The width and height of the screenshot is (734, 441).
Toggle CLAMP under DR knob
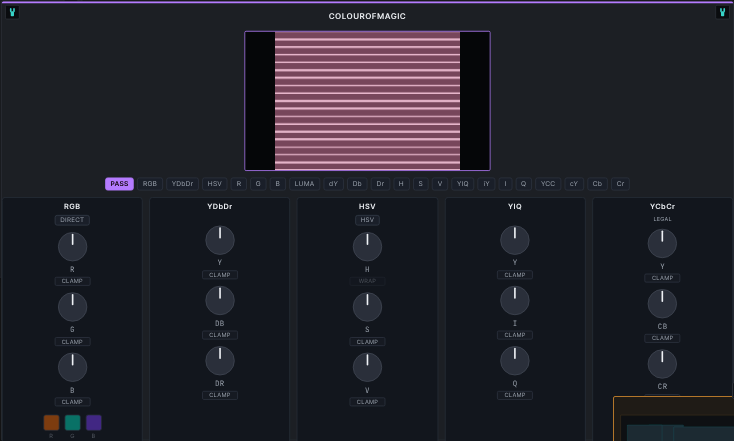click(x=220, y=395)
